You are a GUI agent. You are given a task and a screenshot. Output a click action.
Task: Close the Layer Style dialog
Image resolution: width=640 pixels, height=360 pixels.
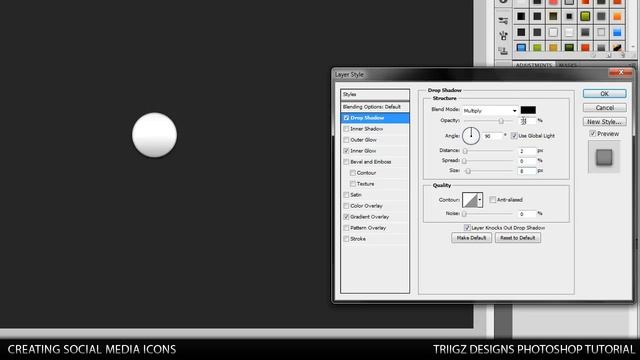(x=620, y=73)
